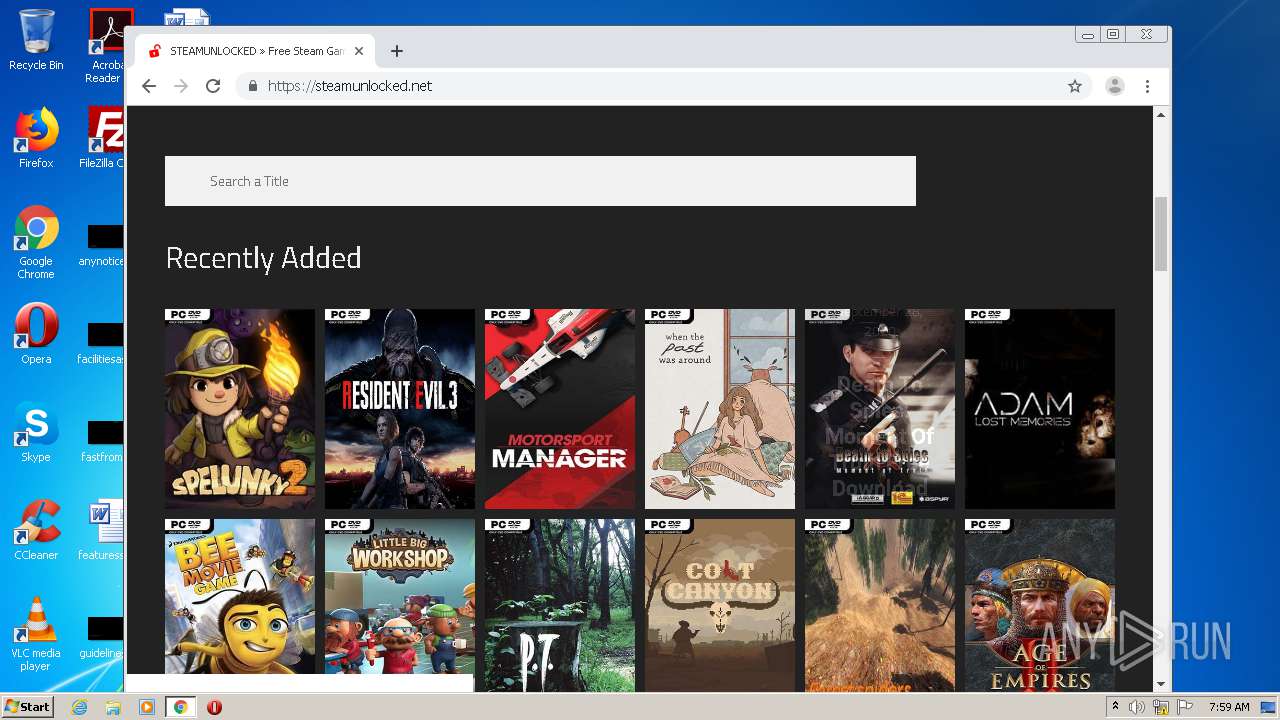Image resolution: width=1280 pixels, height=720 pixels.
Task: Open volume control in system tray
Action: click(x=1137, y=707)
